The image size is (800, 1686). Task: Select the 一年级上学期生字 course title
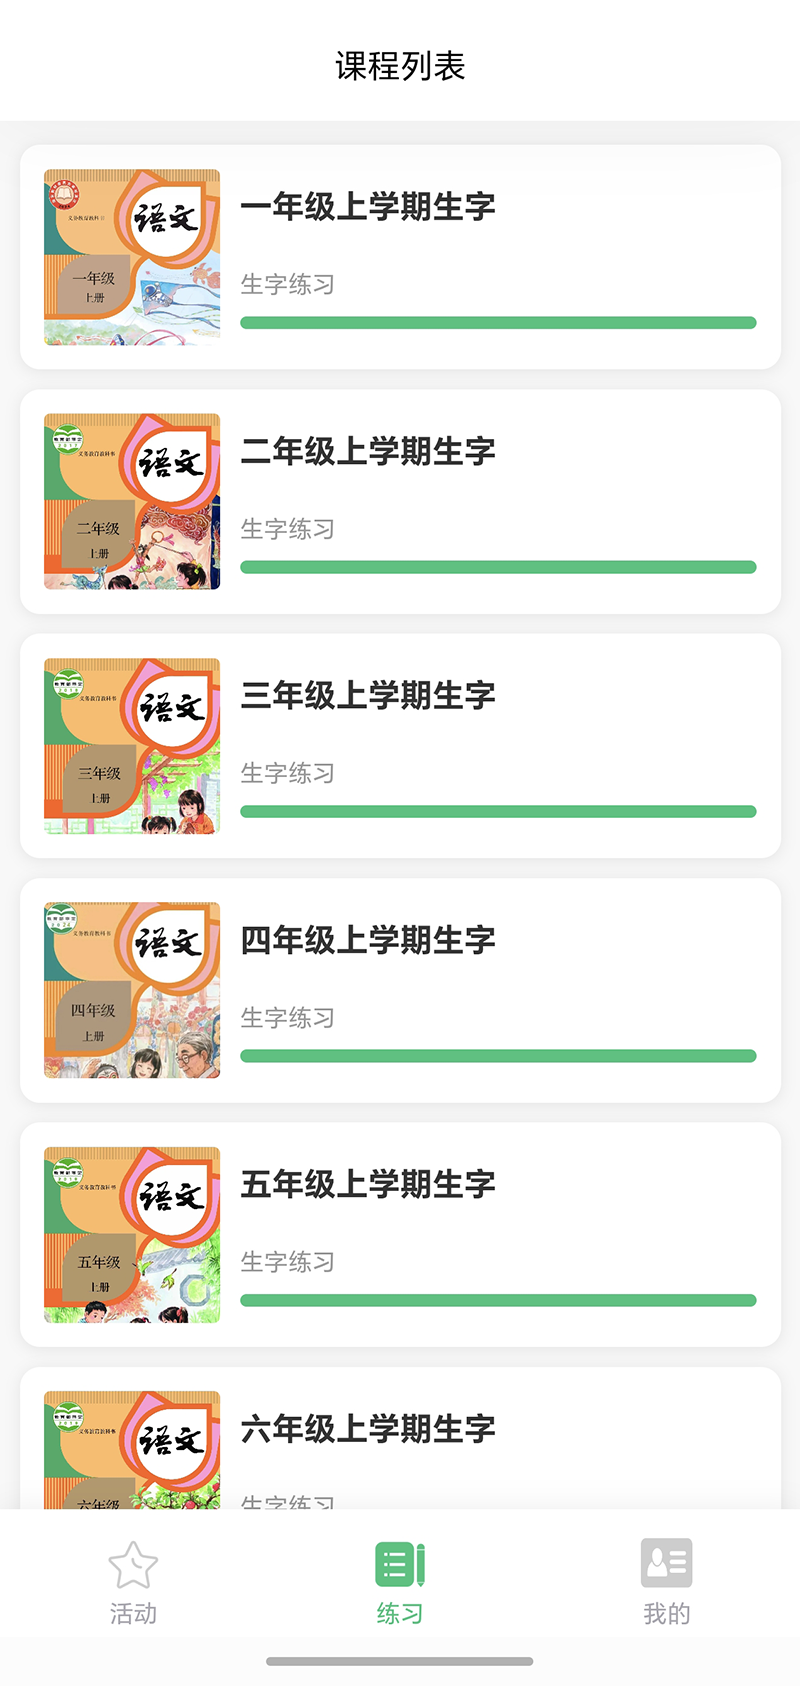(368, 207)
